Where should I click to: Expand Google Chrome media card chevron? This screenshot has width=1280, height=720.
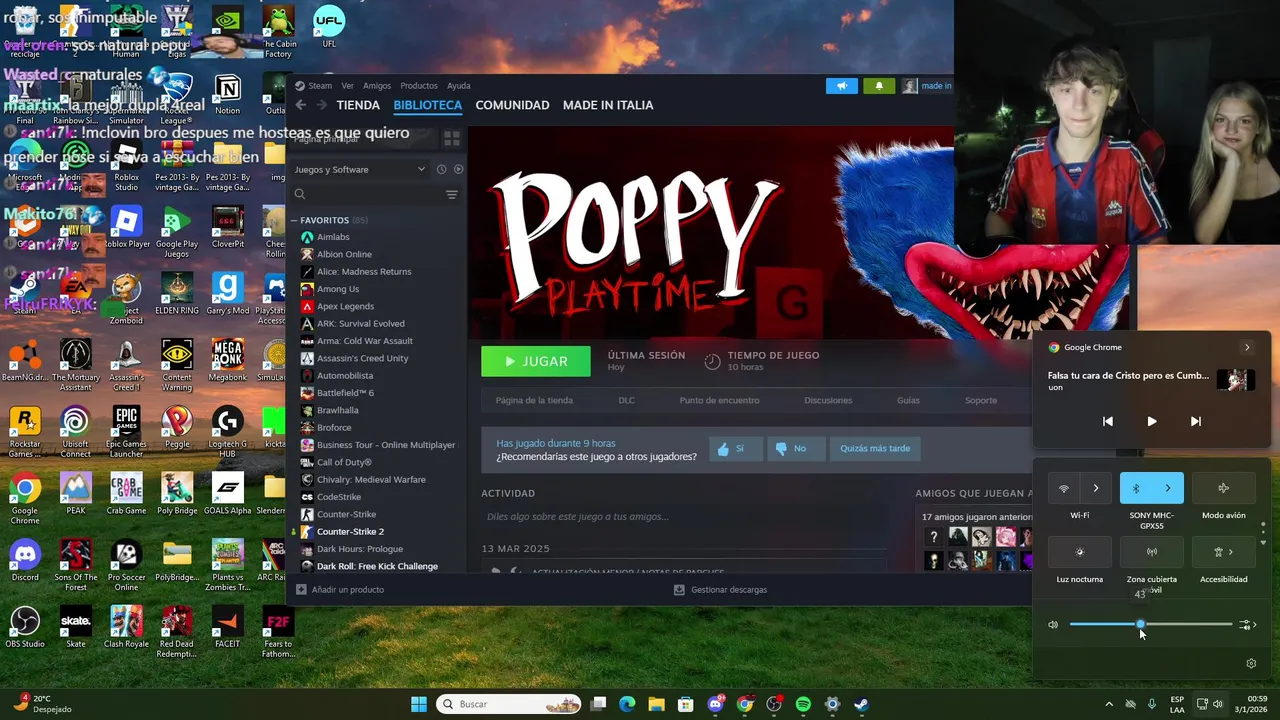point(1247,347)
